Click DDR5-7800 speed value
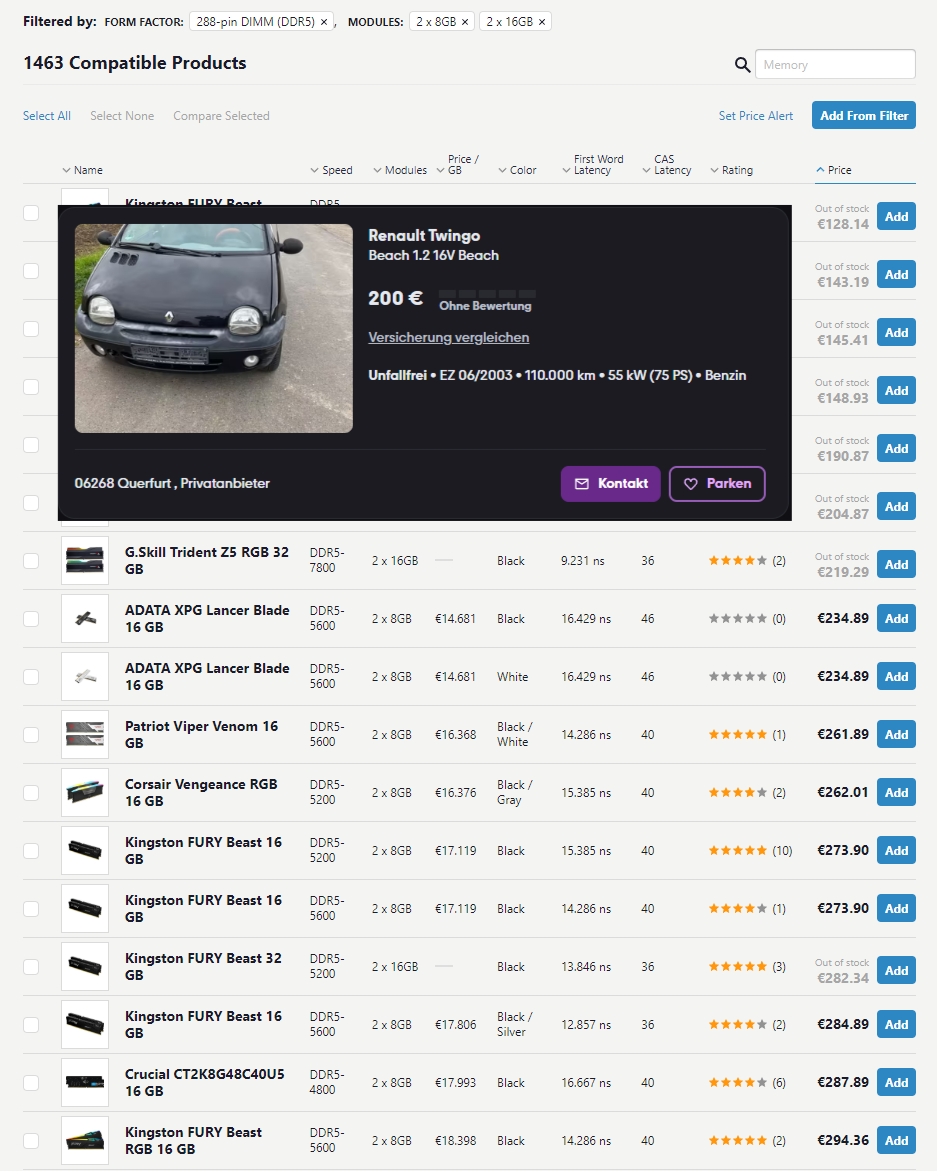 327,561
